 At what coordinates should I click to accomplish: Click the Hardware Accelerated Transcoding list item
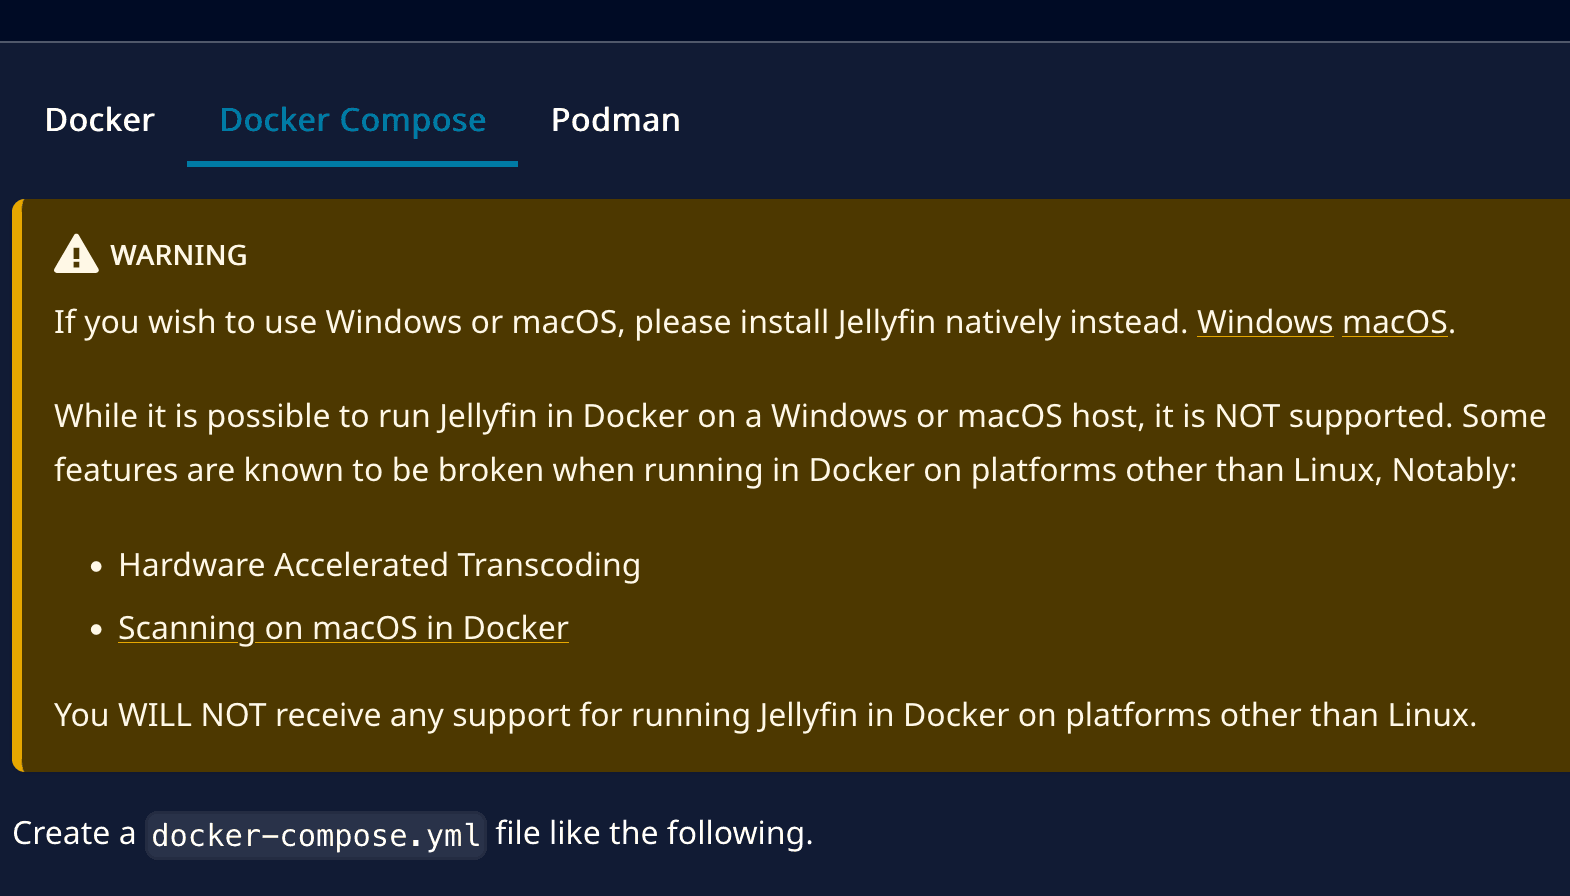pos(380,564)
